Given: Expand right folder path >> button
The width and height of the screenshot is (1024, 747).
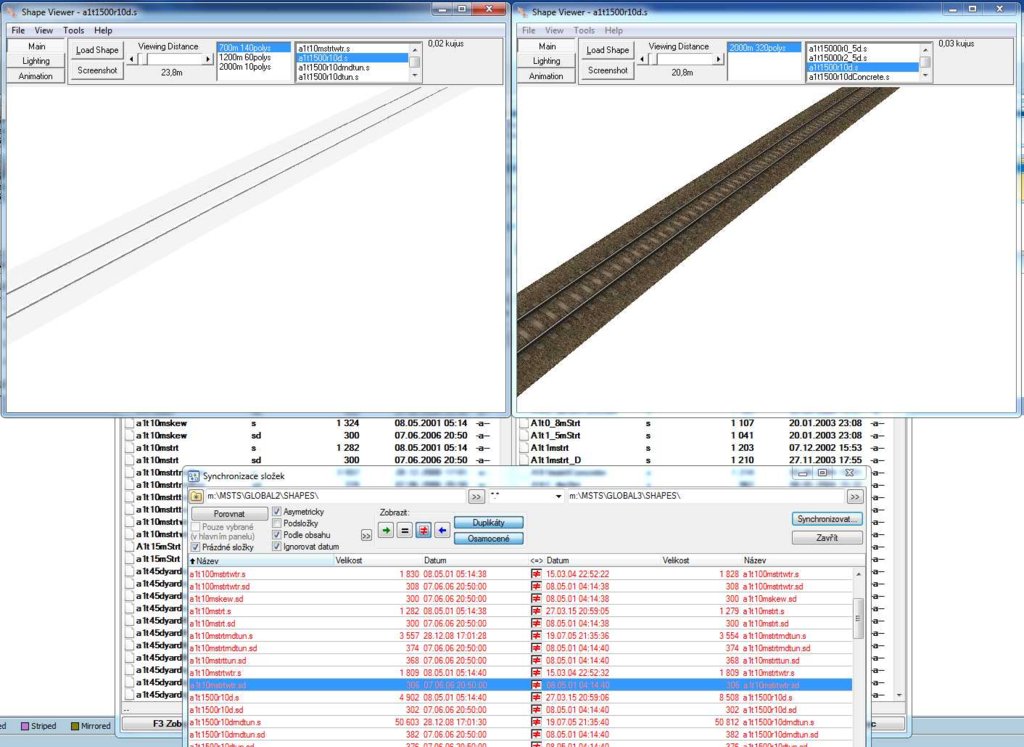Looking at the screenshot, I should point(854,497).
